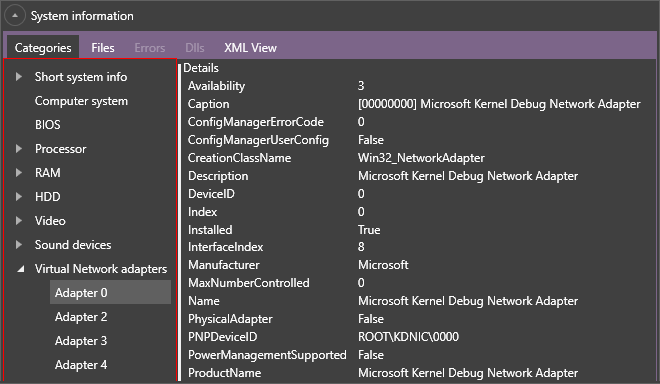This screenshot has width=660, height=384.
Task: Expand the HDD tree arrow
Action: [x=19, y=197]
